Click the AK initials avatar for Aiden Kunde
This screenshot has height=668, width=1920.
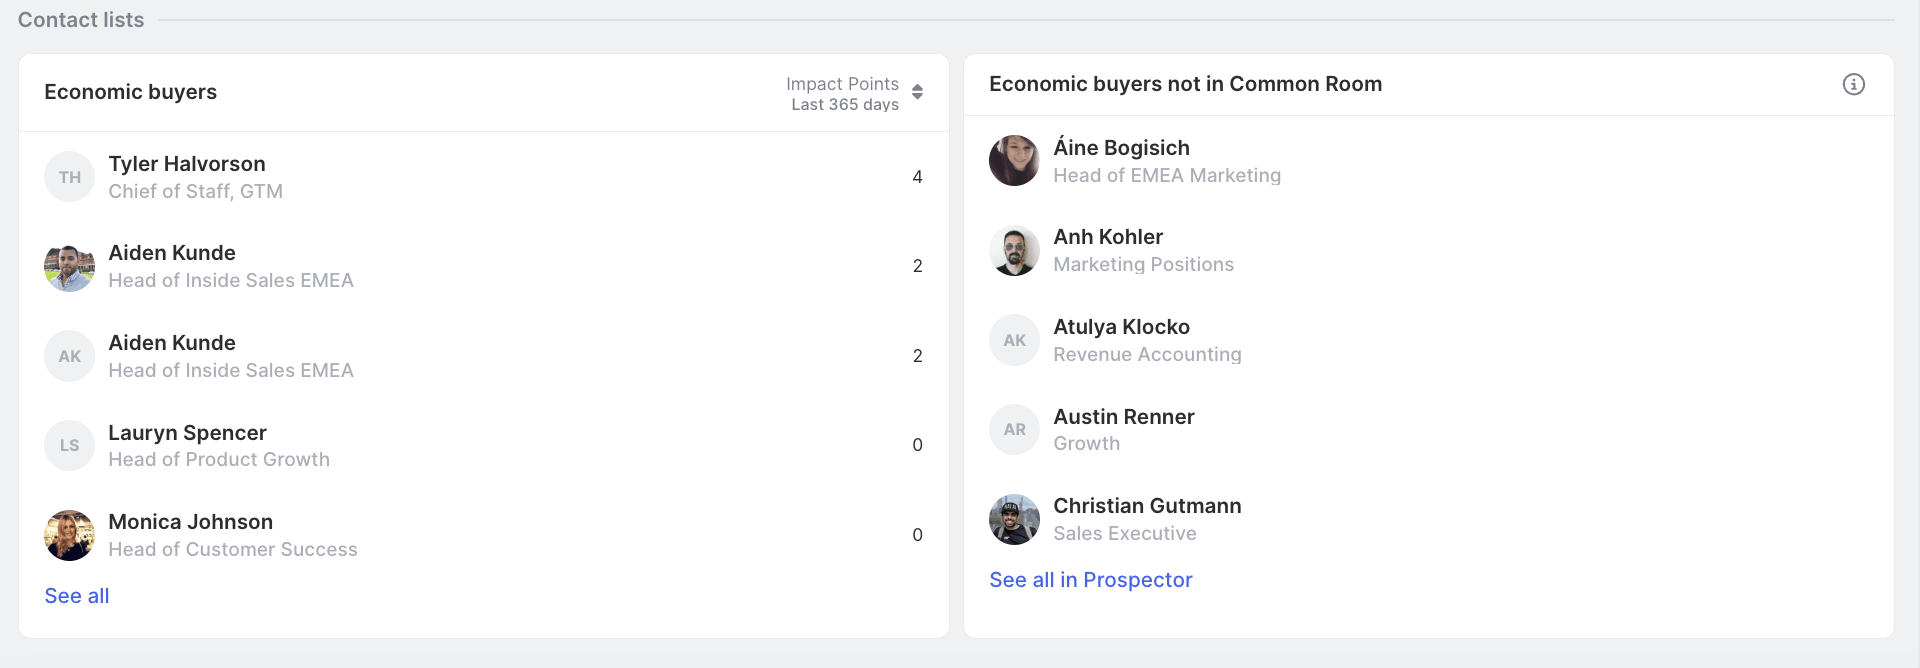click(69, 356)
